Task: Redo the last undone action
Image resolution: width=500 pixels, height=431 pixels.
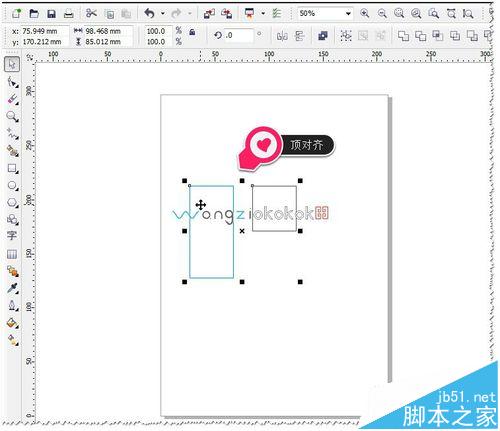Action: 176,14
